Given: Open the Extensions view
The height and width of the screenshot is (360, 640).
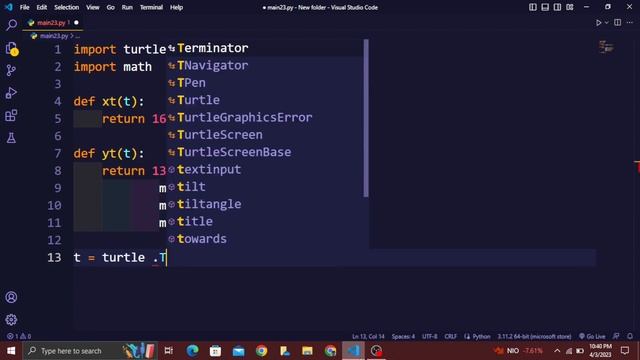Looking at the screenshot, I should coord(11,116).
